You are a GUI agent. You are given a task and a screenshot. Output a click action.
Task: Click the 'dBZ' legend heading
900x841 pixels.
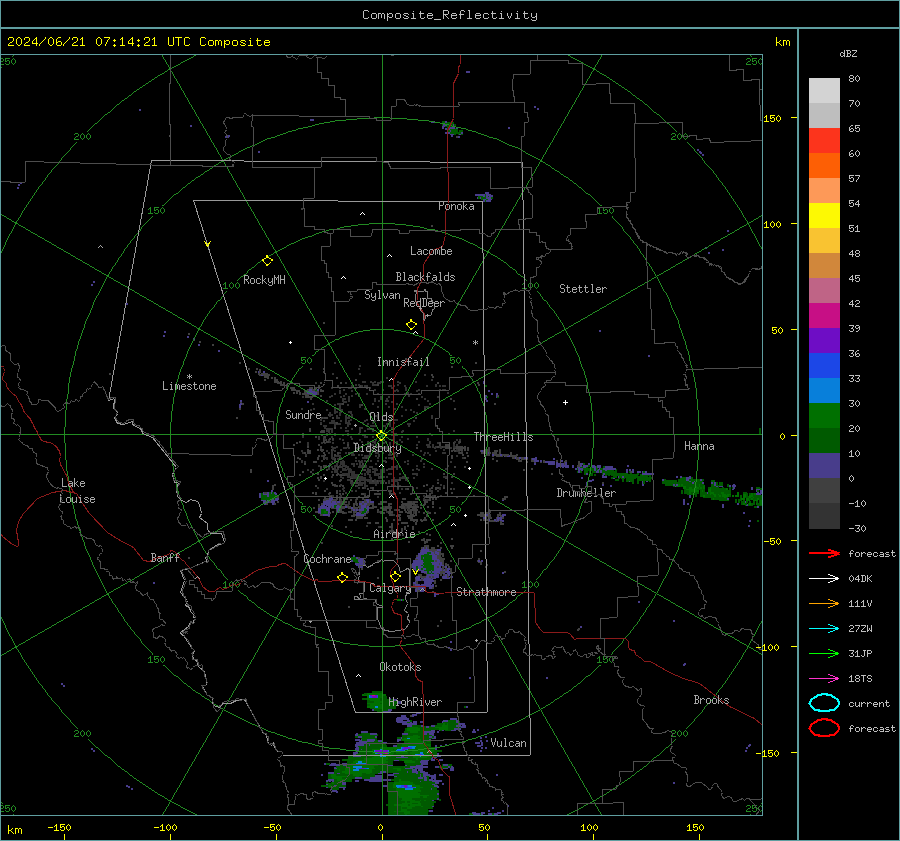point(848,53)
